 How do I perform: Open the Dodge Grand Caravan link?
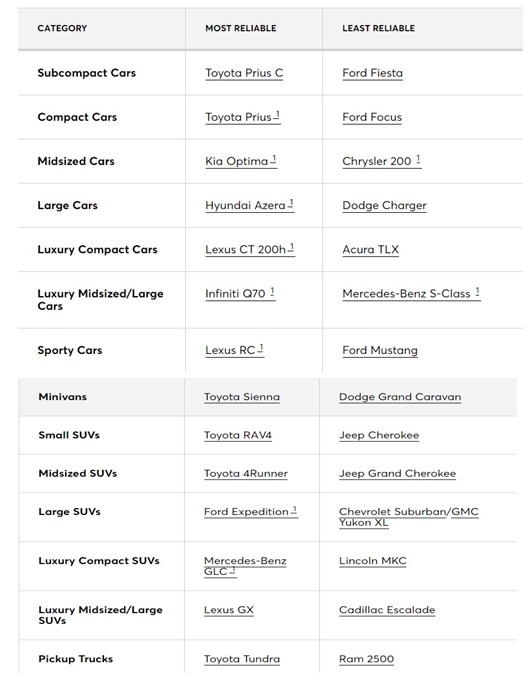400,397
